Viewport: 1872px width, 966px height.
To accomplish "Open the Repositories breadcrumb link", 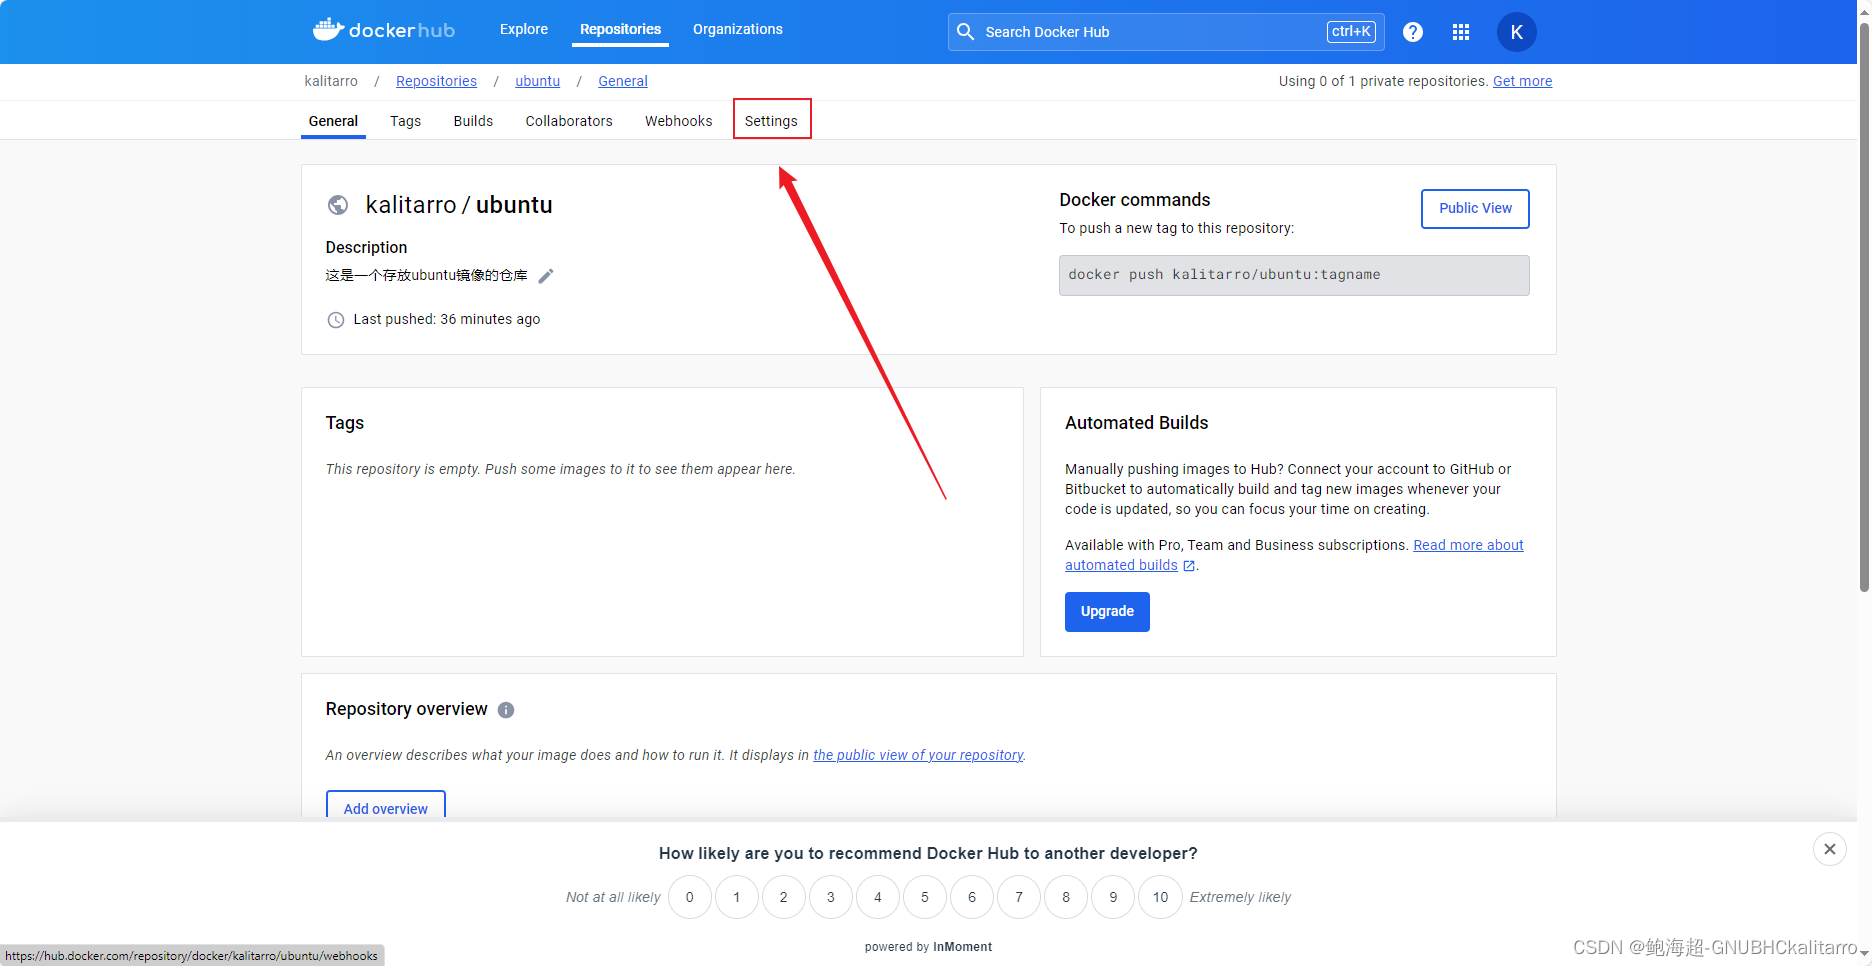I will [x=436, y=81].
